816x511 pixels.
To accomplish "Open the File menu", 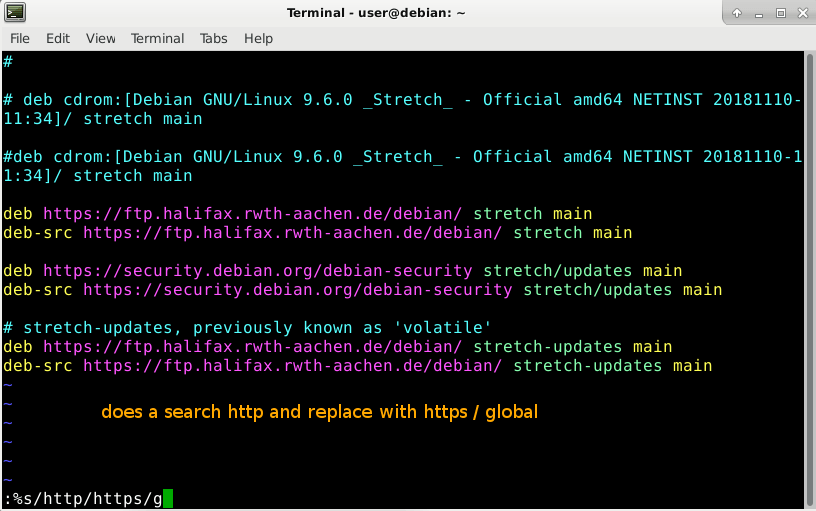I will [20, 39].
